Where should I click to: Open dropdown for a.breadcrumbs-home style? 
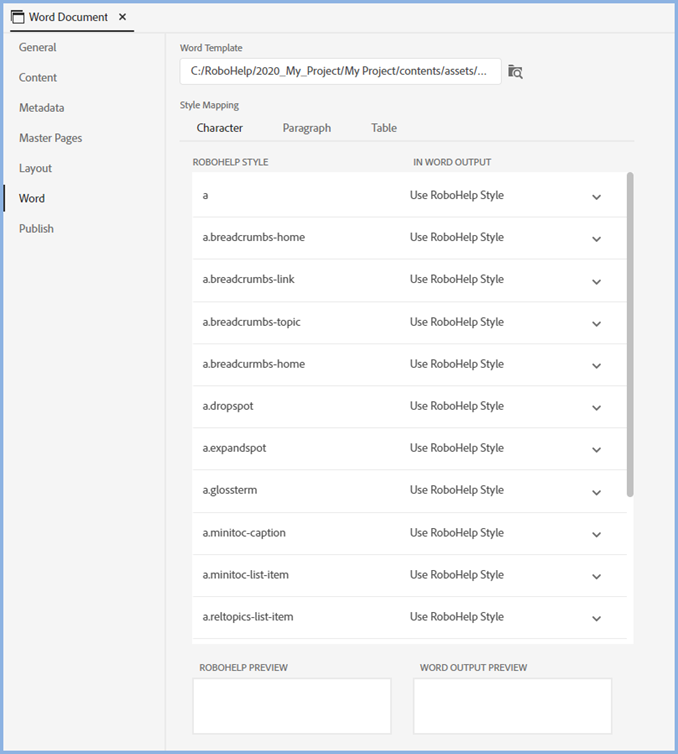point(596,239)
